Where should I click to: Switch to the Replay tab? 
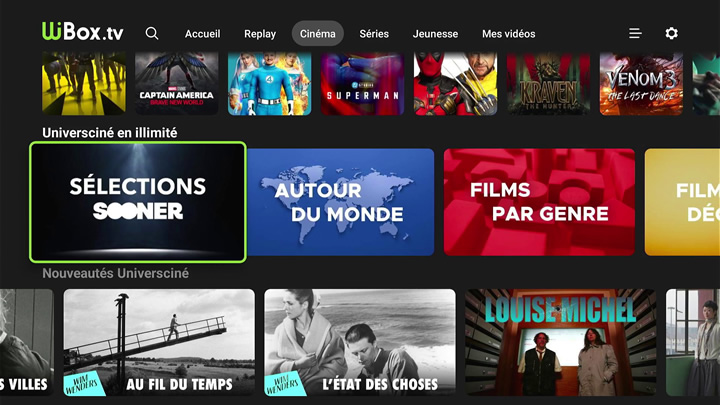coord(260,34)
